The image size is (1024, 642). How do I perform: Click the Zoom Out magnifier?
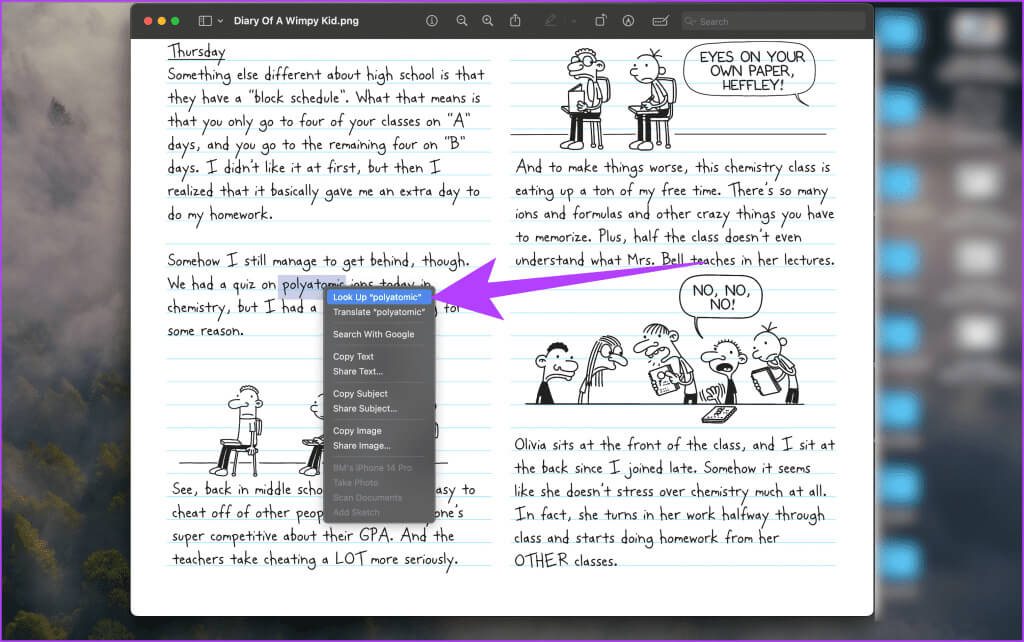click(x=462, y=21)
